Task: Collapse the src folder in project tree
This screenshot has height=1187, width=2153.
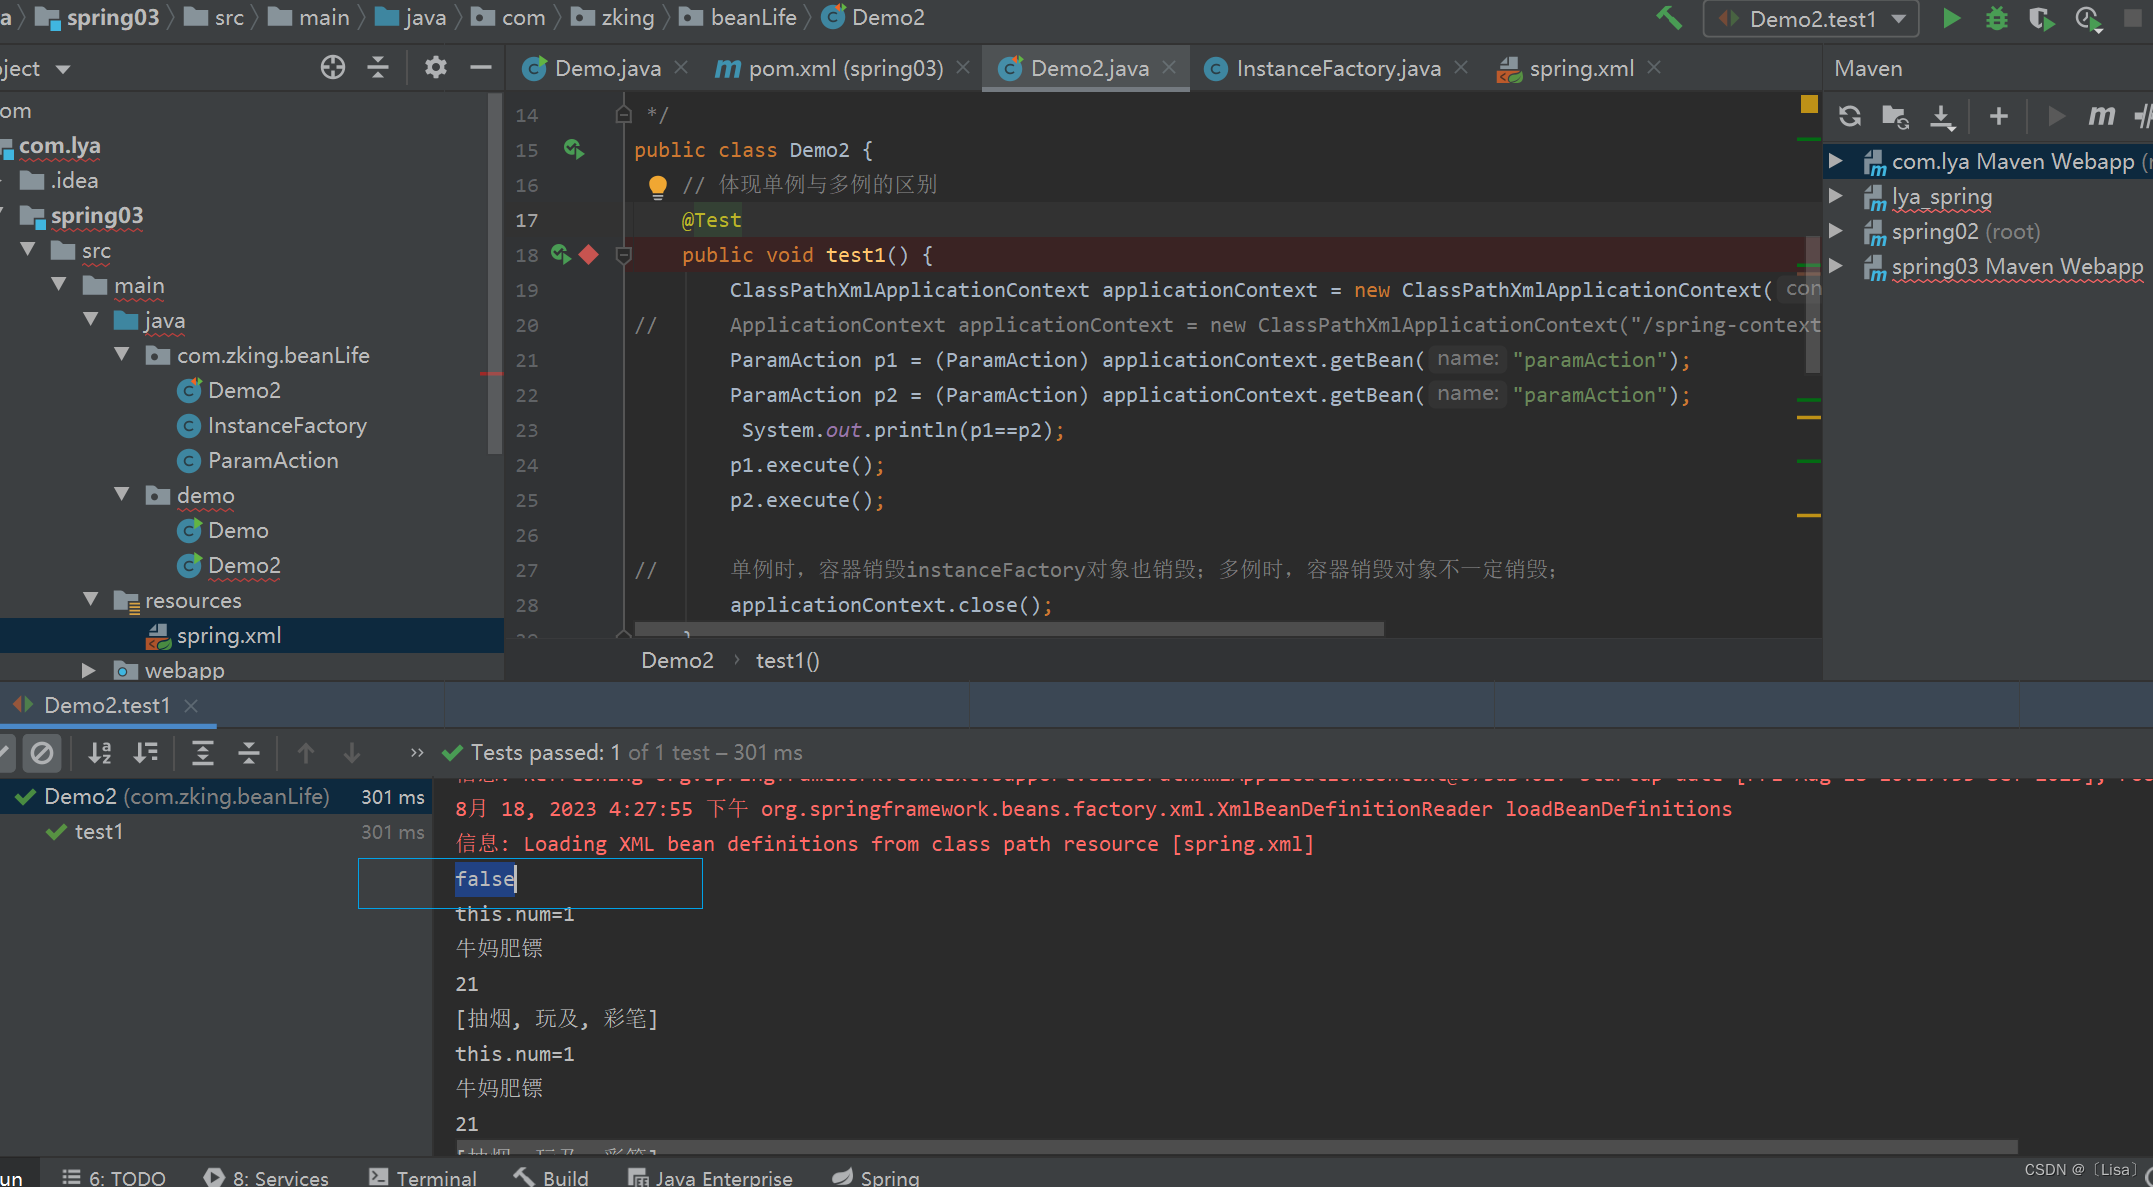Action: tap(28, 250)
